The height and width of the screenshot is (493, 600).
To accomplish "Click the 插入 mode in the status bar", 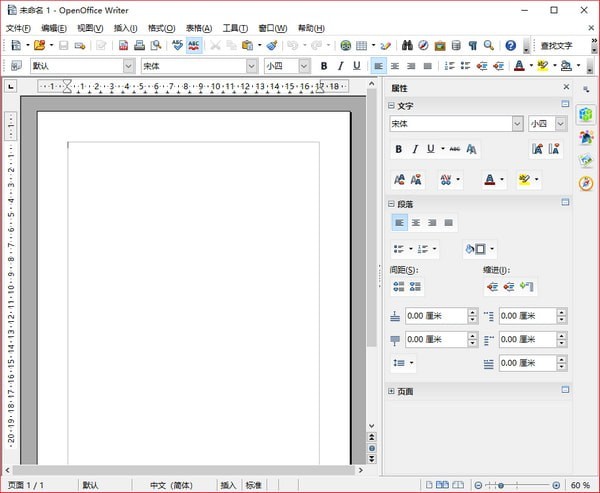I will coord(228,485).
